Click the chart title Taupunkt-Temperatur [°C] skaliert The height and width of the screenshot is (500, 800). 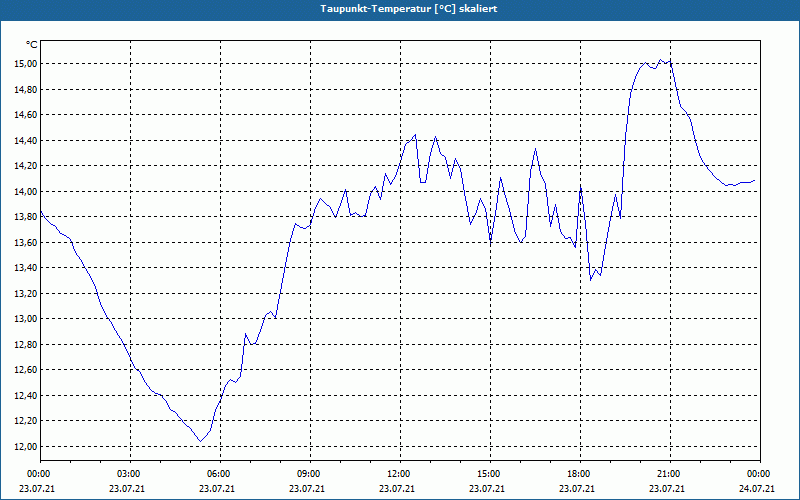[x=409, y=9]
